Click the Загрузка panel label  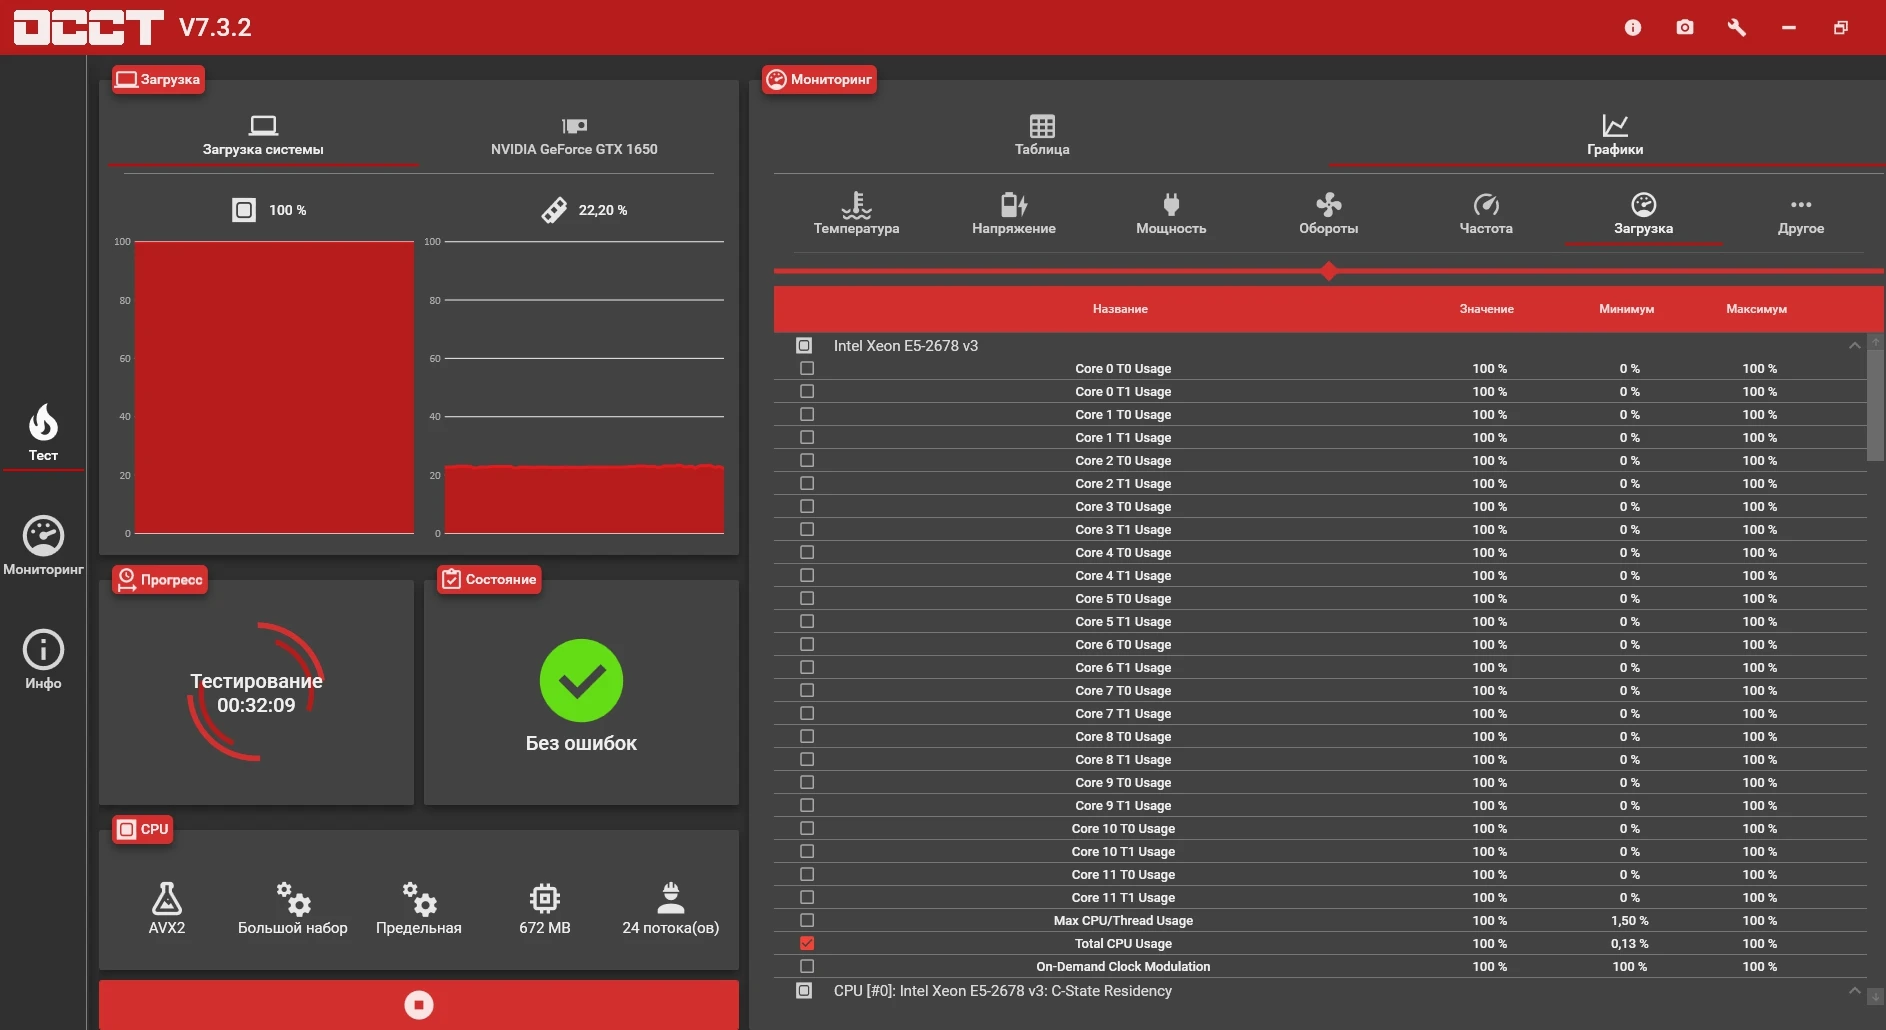point(159,79)
